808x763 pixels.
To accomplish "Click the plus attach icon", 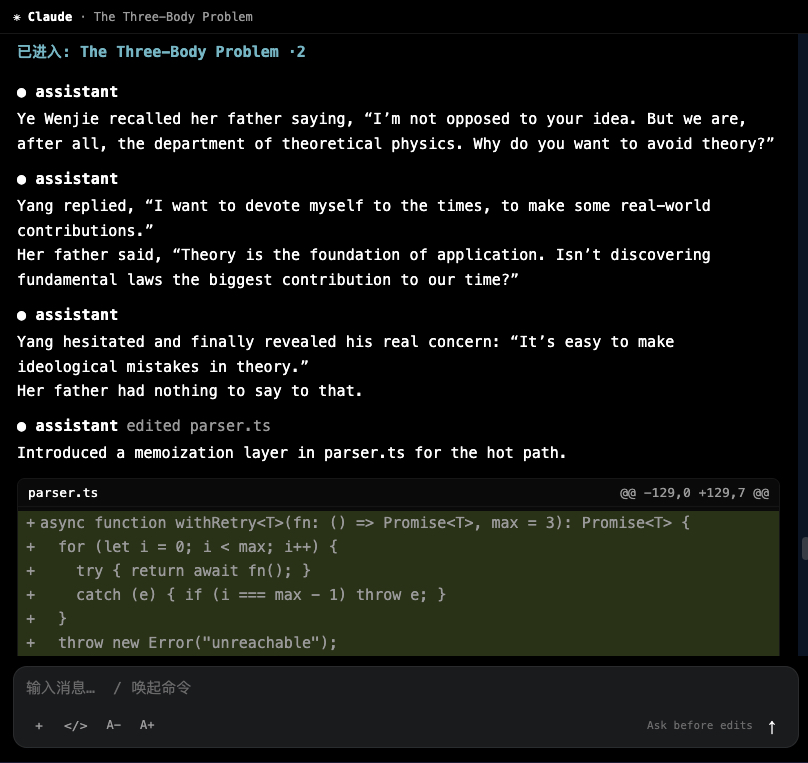I will (x=39, y=726).
